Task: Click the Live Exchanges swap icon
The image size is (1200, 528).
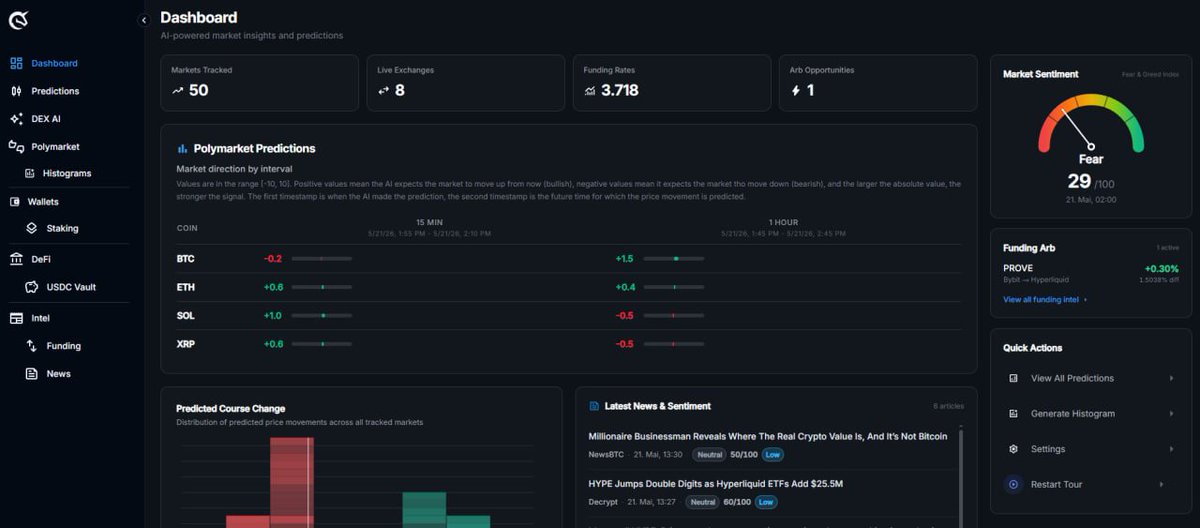Action: coord(383,90)
